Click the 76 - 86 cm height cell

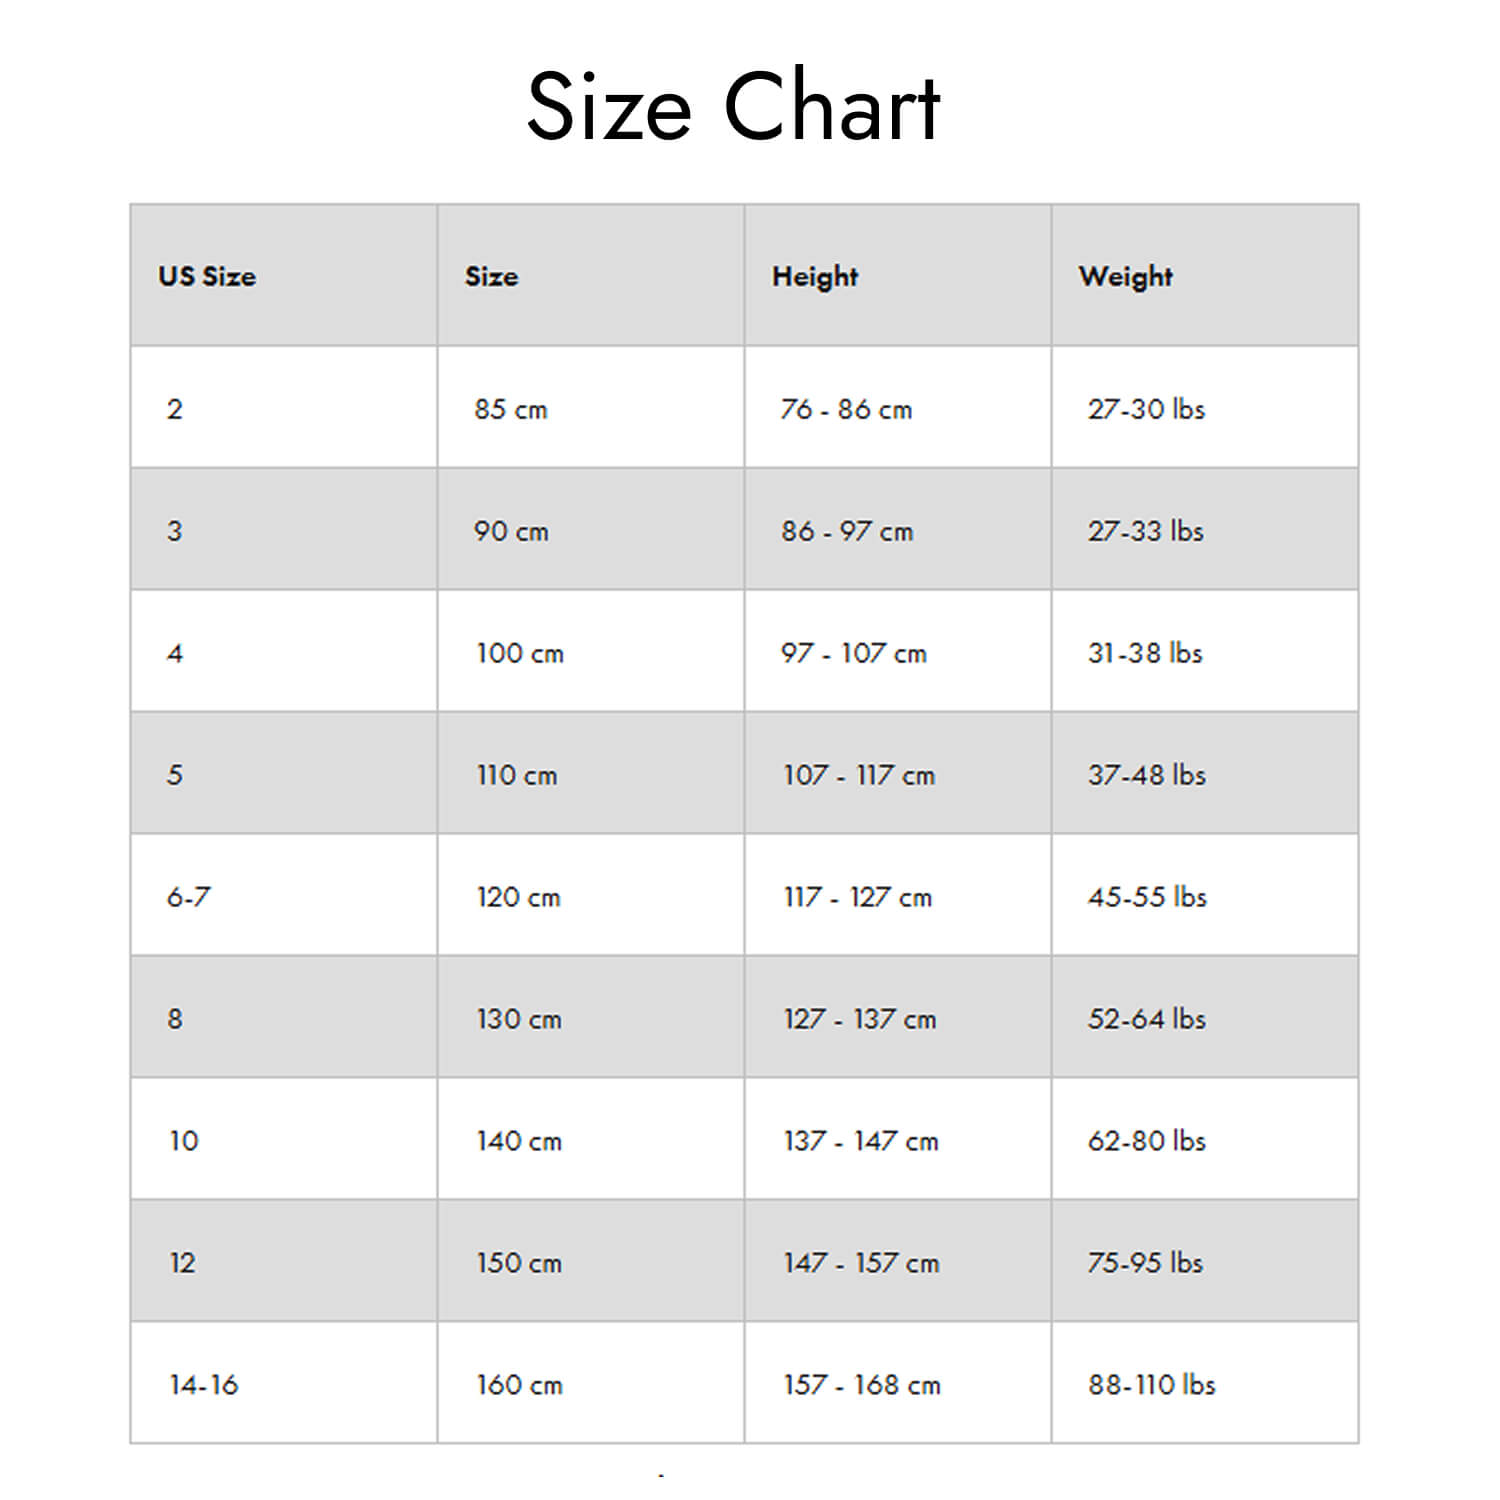[x=898, y=408]
